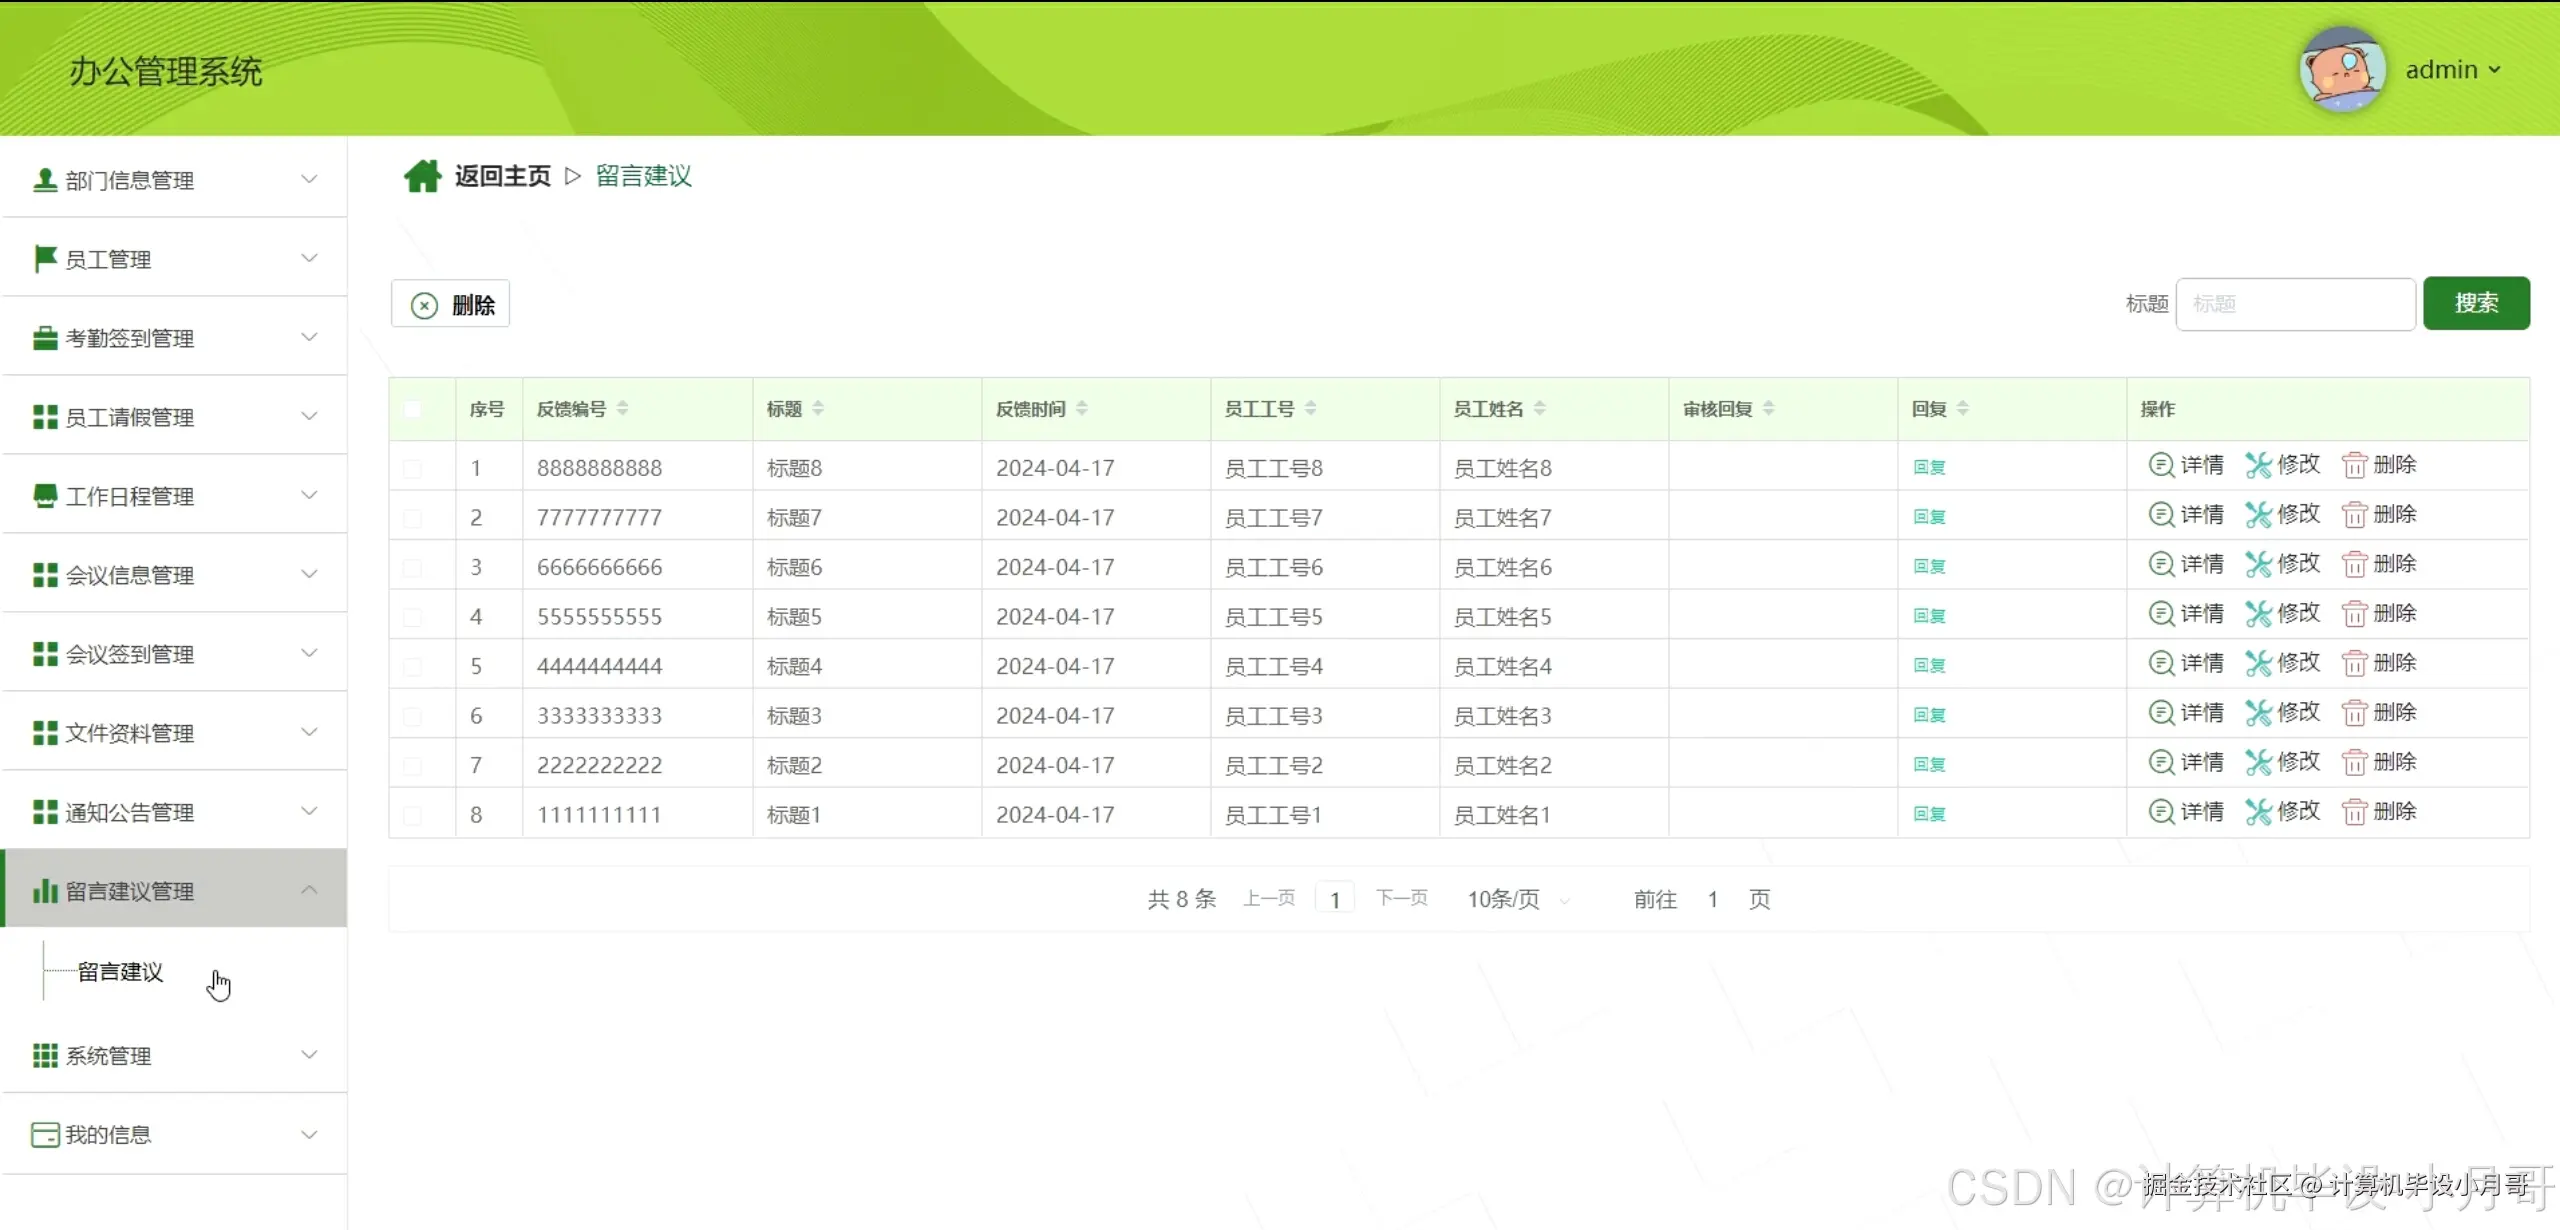
Task: Click the 标题 search input field
Action: 2294,304
